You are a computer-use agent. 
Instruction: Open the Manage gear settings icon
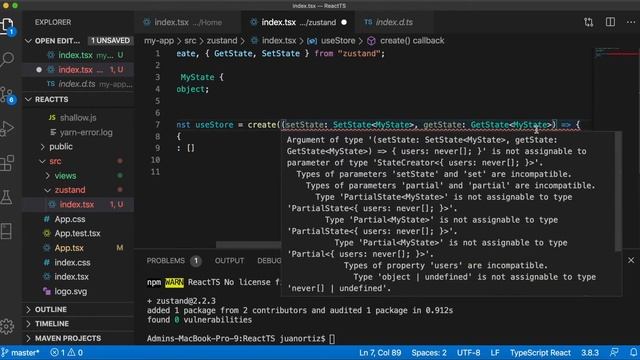click(x=7, y=326)
